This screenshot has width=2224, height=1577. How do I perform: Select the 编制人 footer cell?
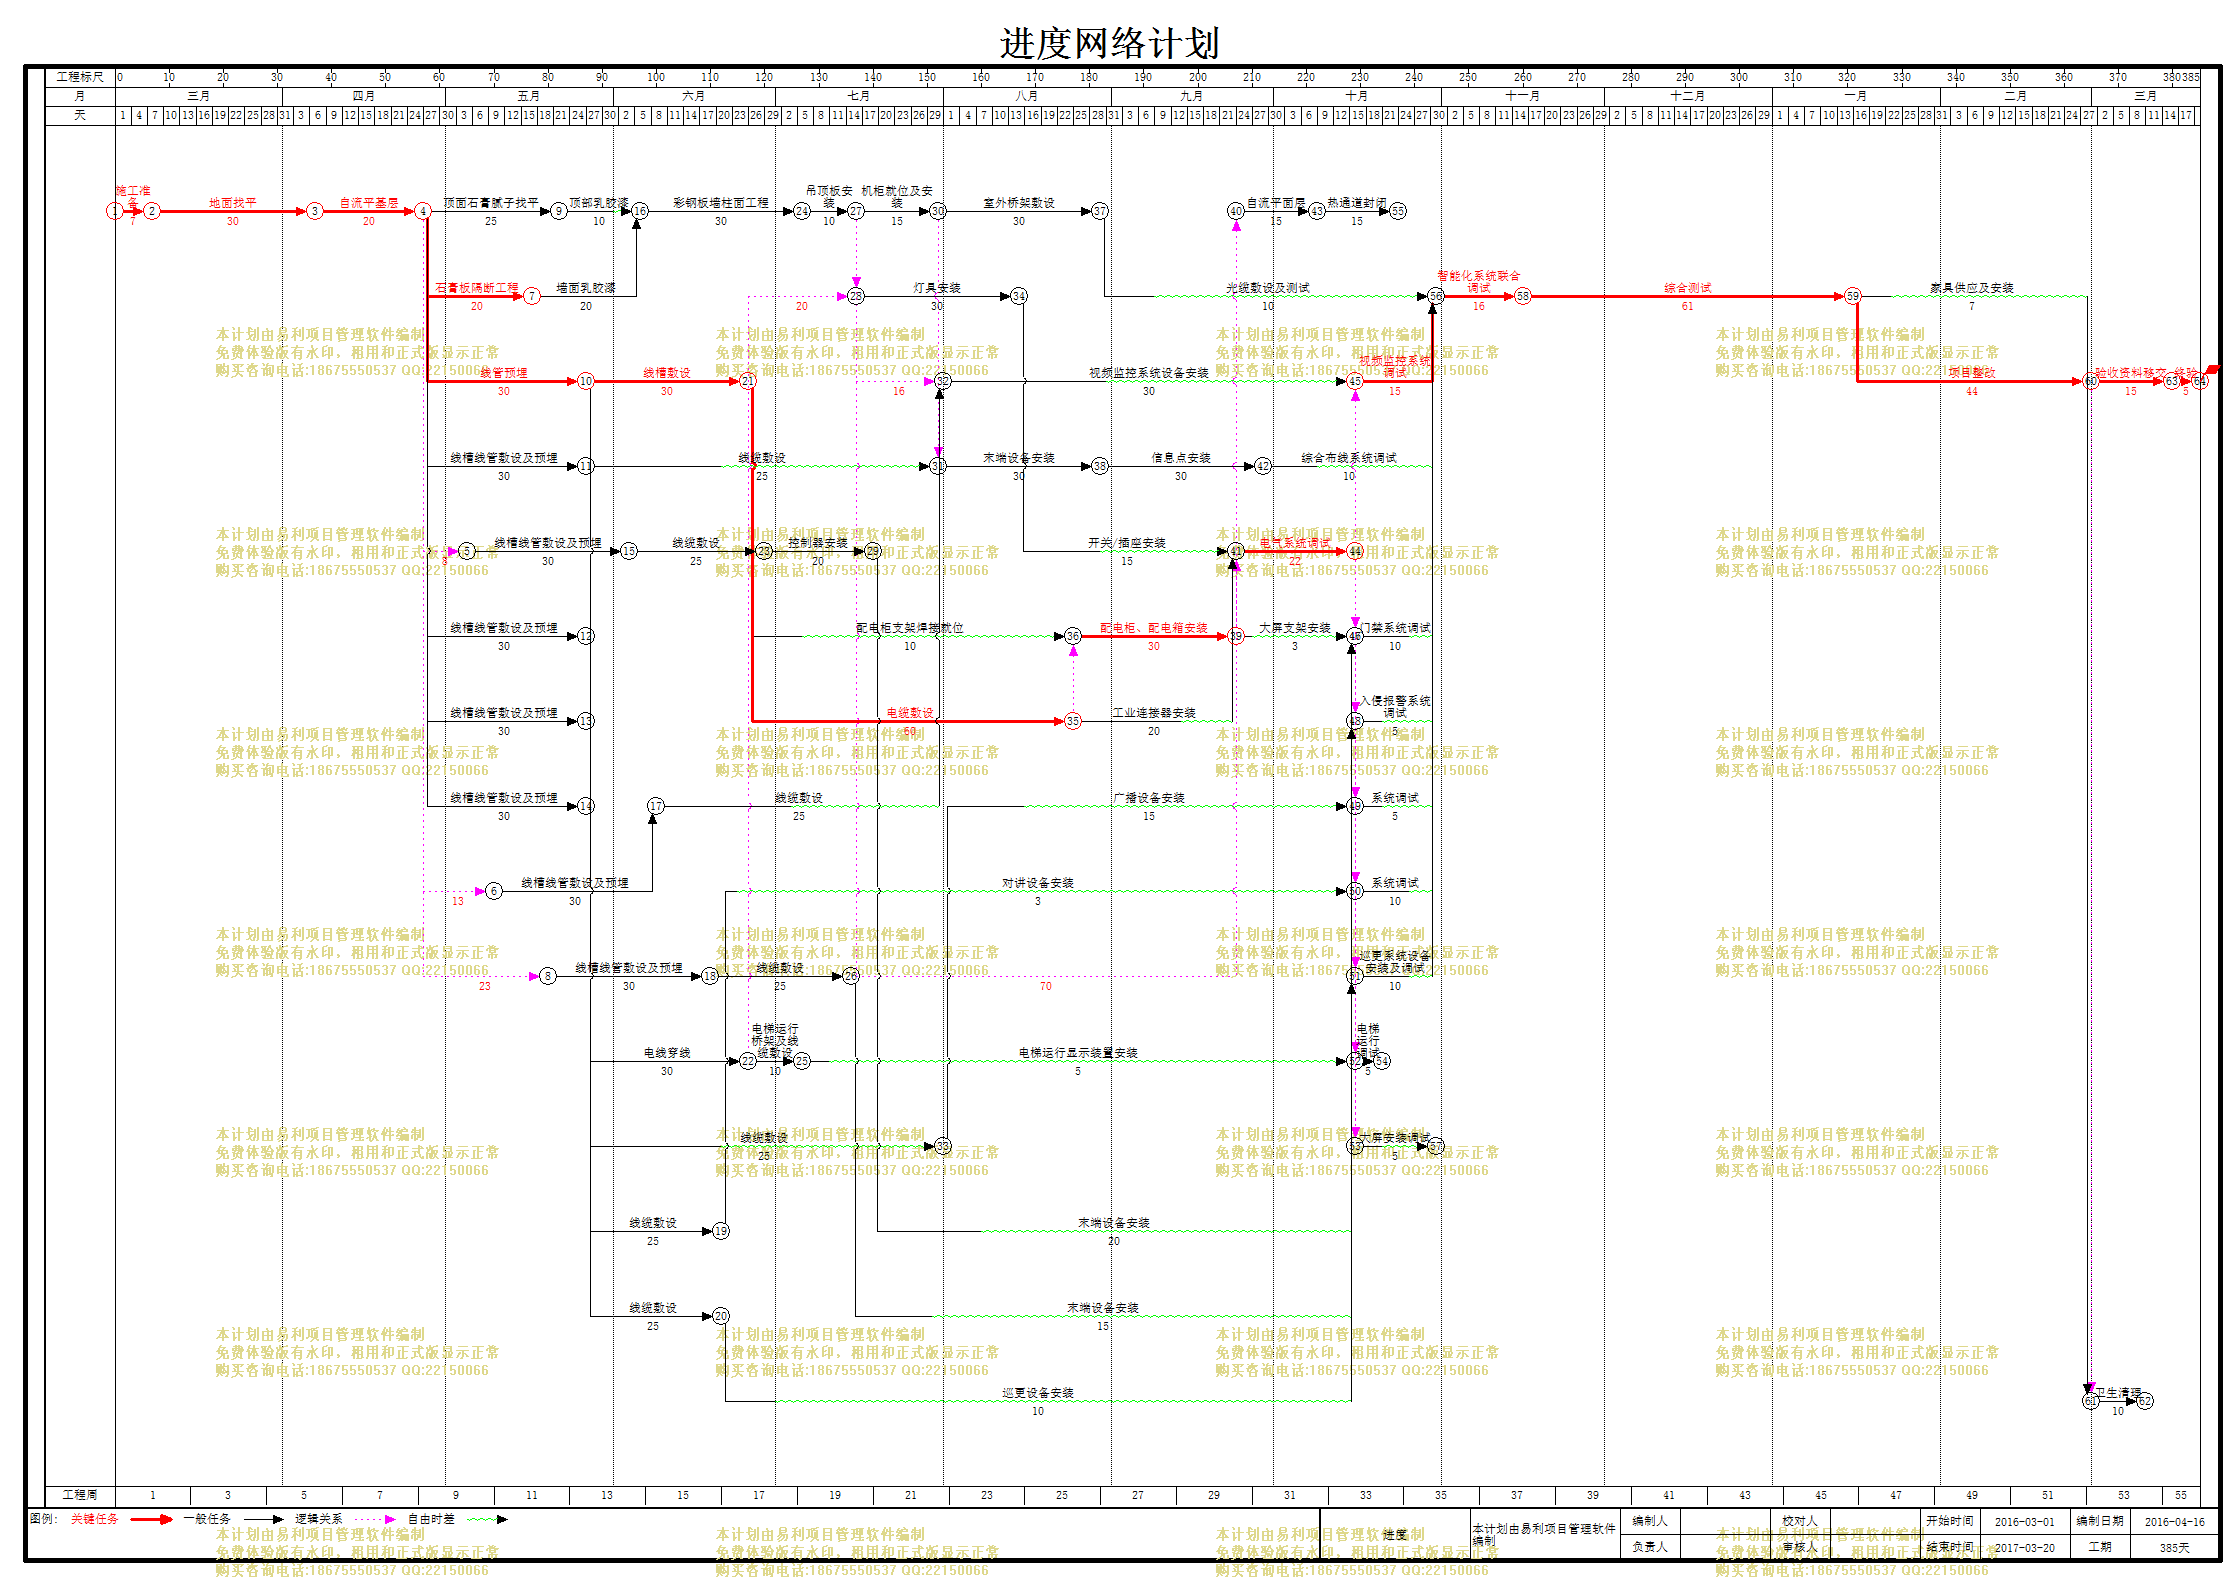1650,1521
